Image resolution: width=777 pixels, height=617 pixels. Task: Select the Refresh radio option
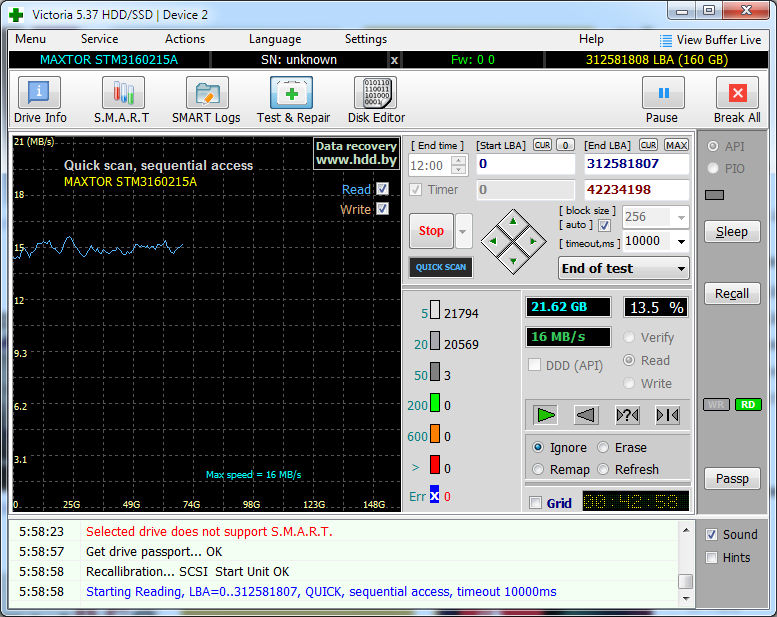(x=603, y=469)
